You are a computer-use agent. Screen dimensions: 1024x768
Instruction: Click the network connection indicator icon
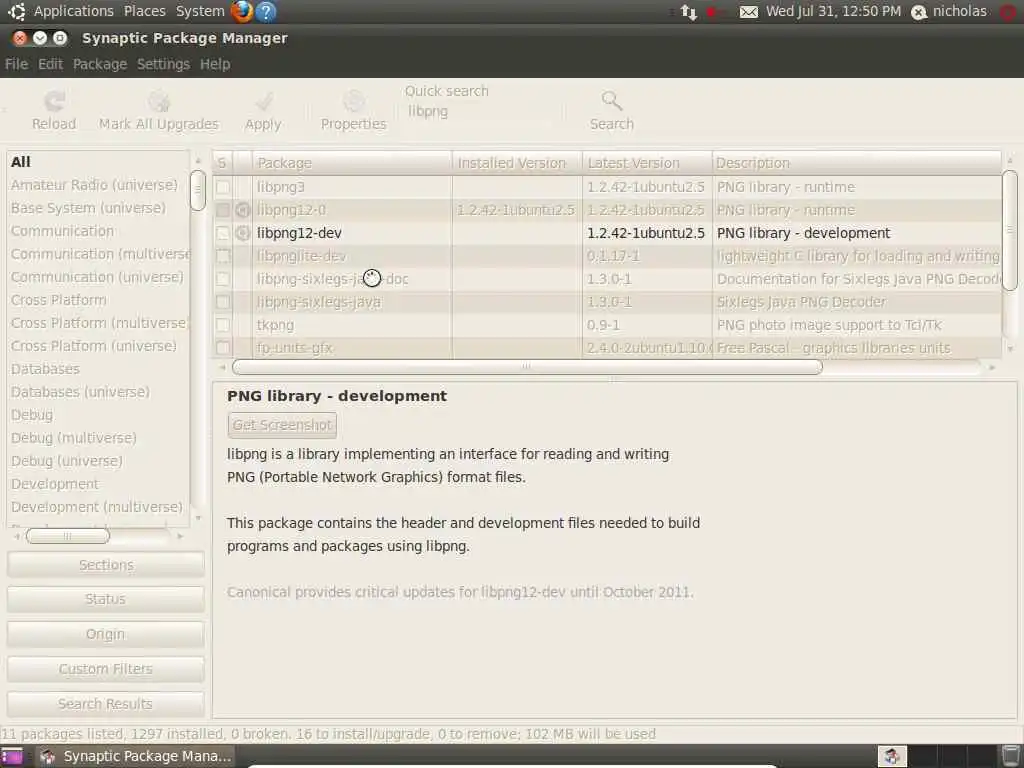[689, 12]
